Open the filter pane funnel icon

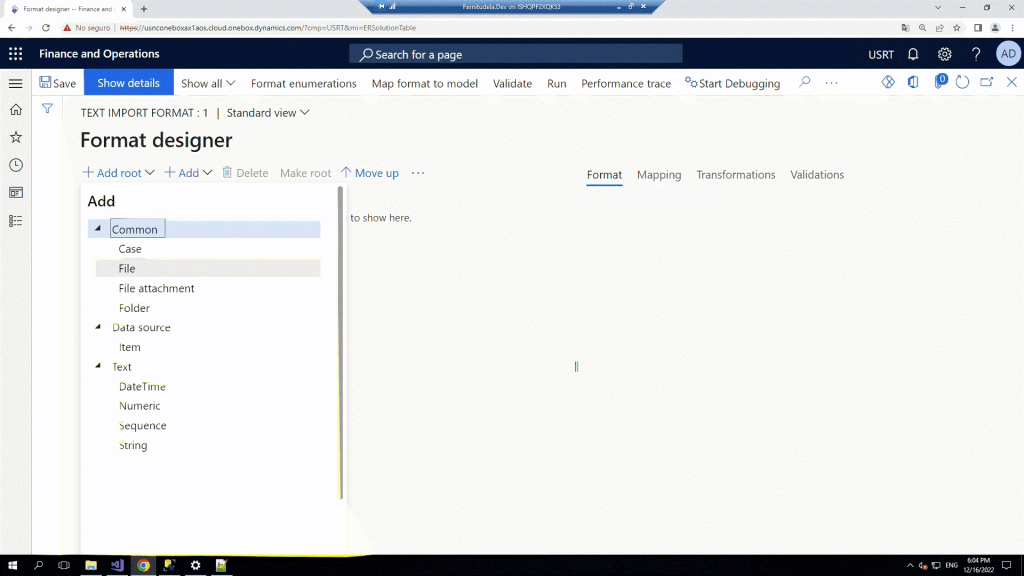tap(47, 108)
